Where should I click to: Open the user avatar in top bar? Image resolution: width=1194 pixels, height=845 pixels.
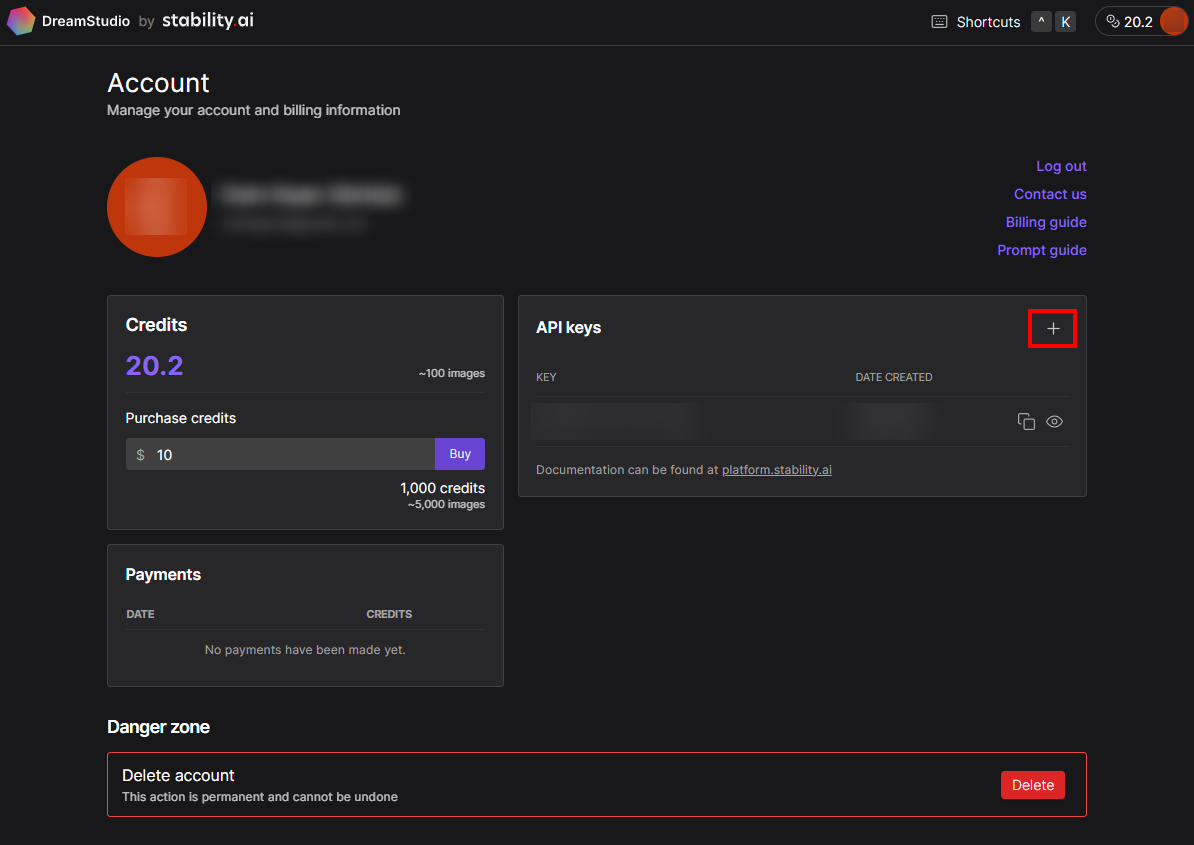[1173, 22]
